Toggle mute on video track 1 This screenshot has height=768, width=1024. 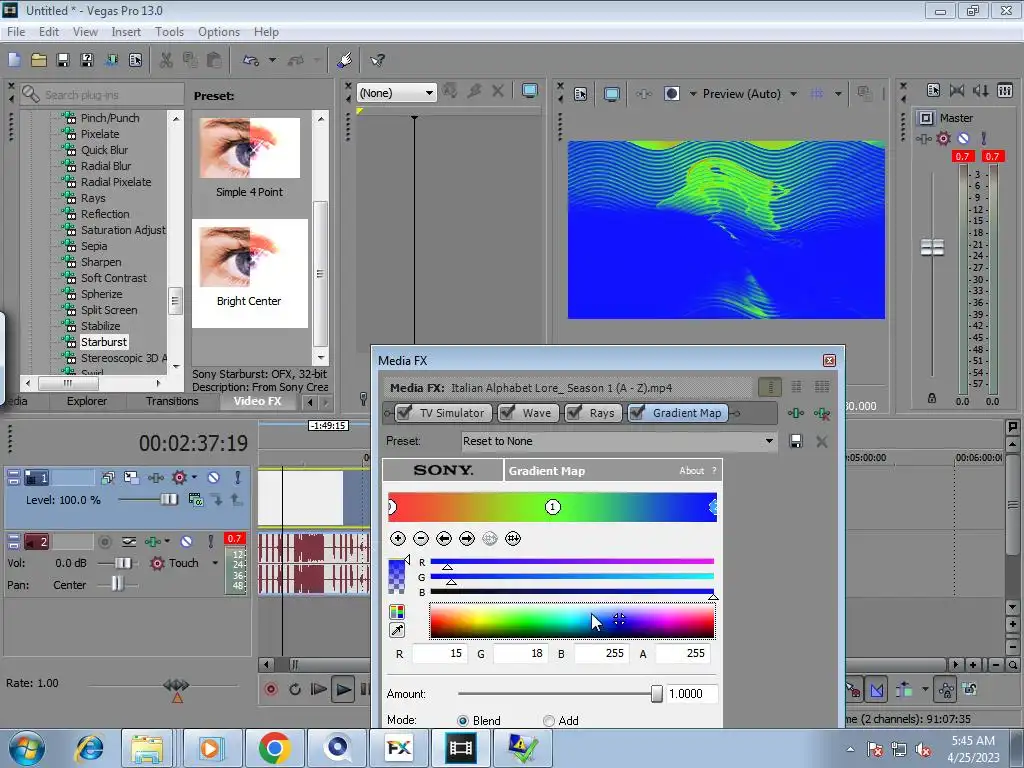click(x=214, y=477)
